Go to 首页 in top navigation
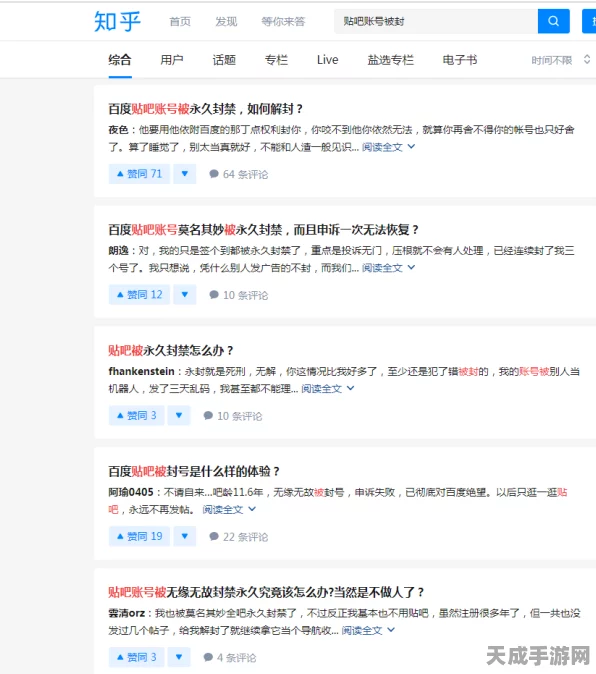The height and width of the screenshot is (674, 596). coord(180,21)
